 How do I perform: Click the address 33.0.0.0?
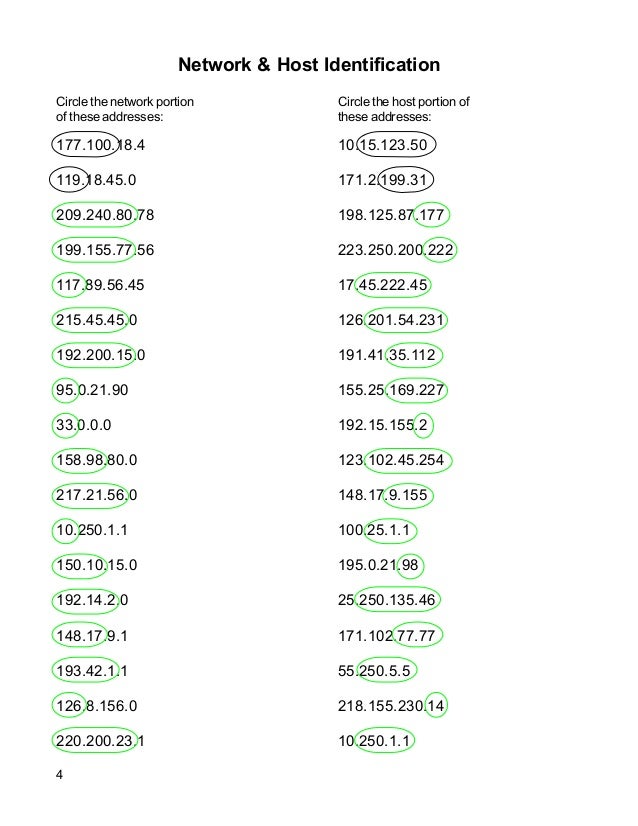83,425
